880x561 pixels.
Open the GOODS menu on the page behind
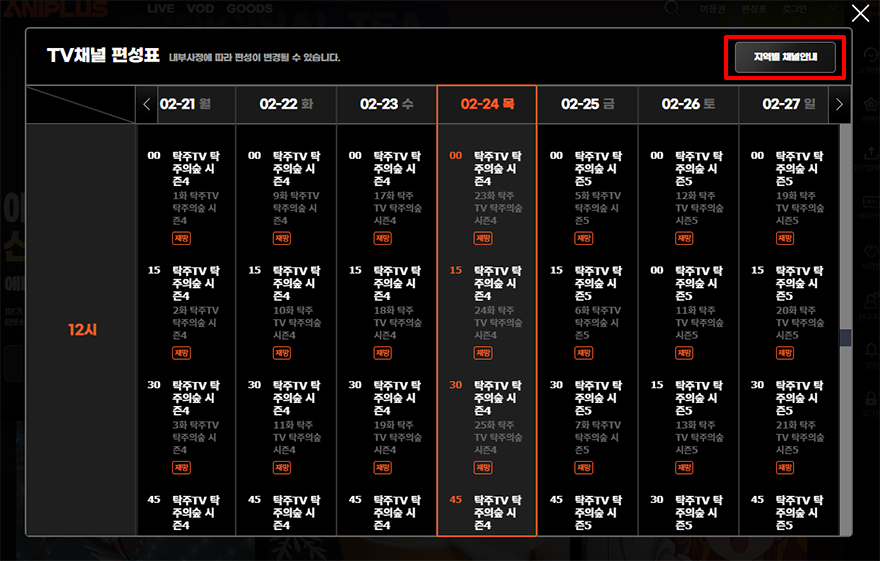tap(250, 8)
